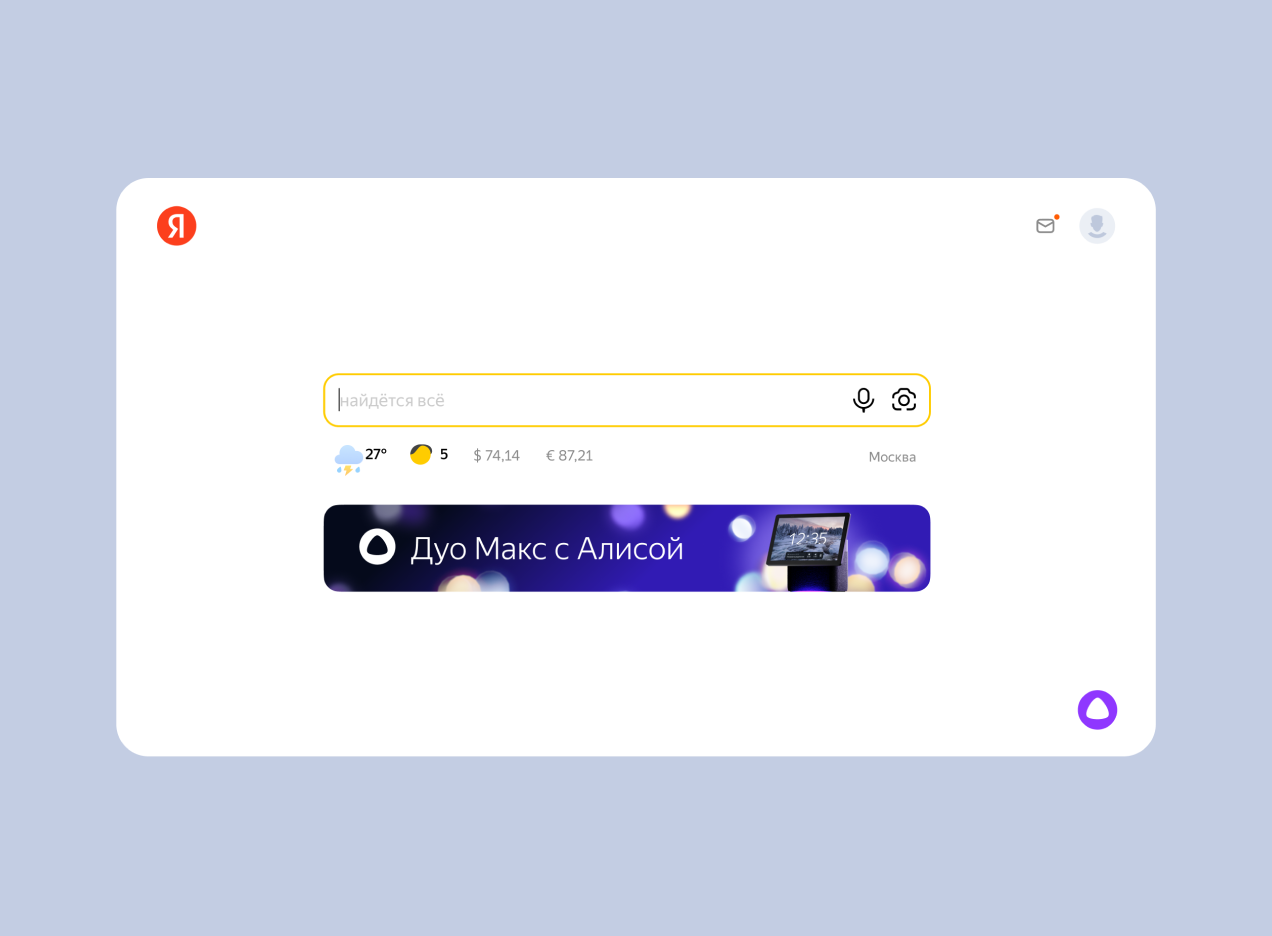The image size is (1272, 936).
Task: Launch the purple Alice assistant button
Action: tap(1097, 710)
